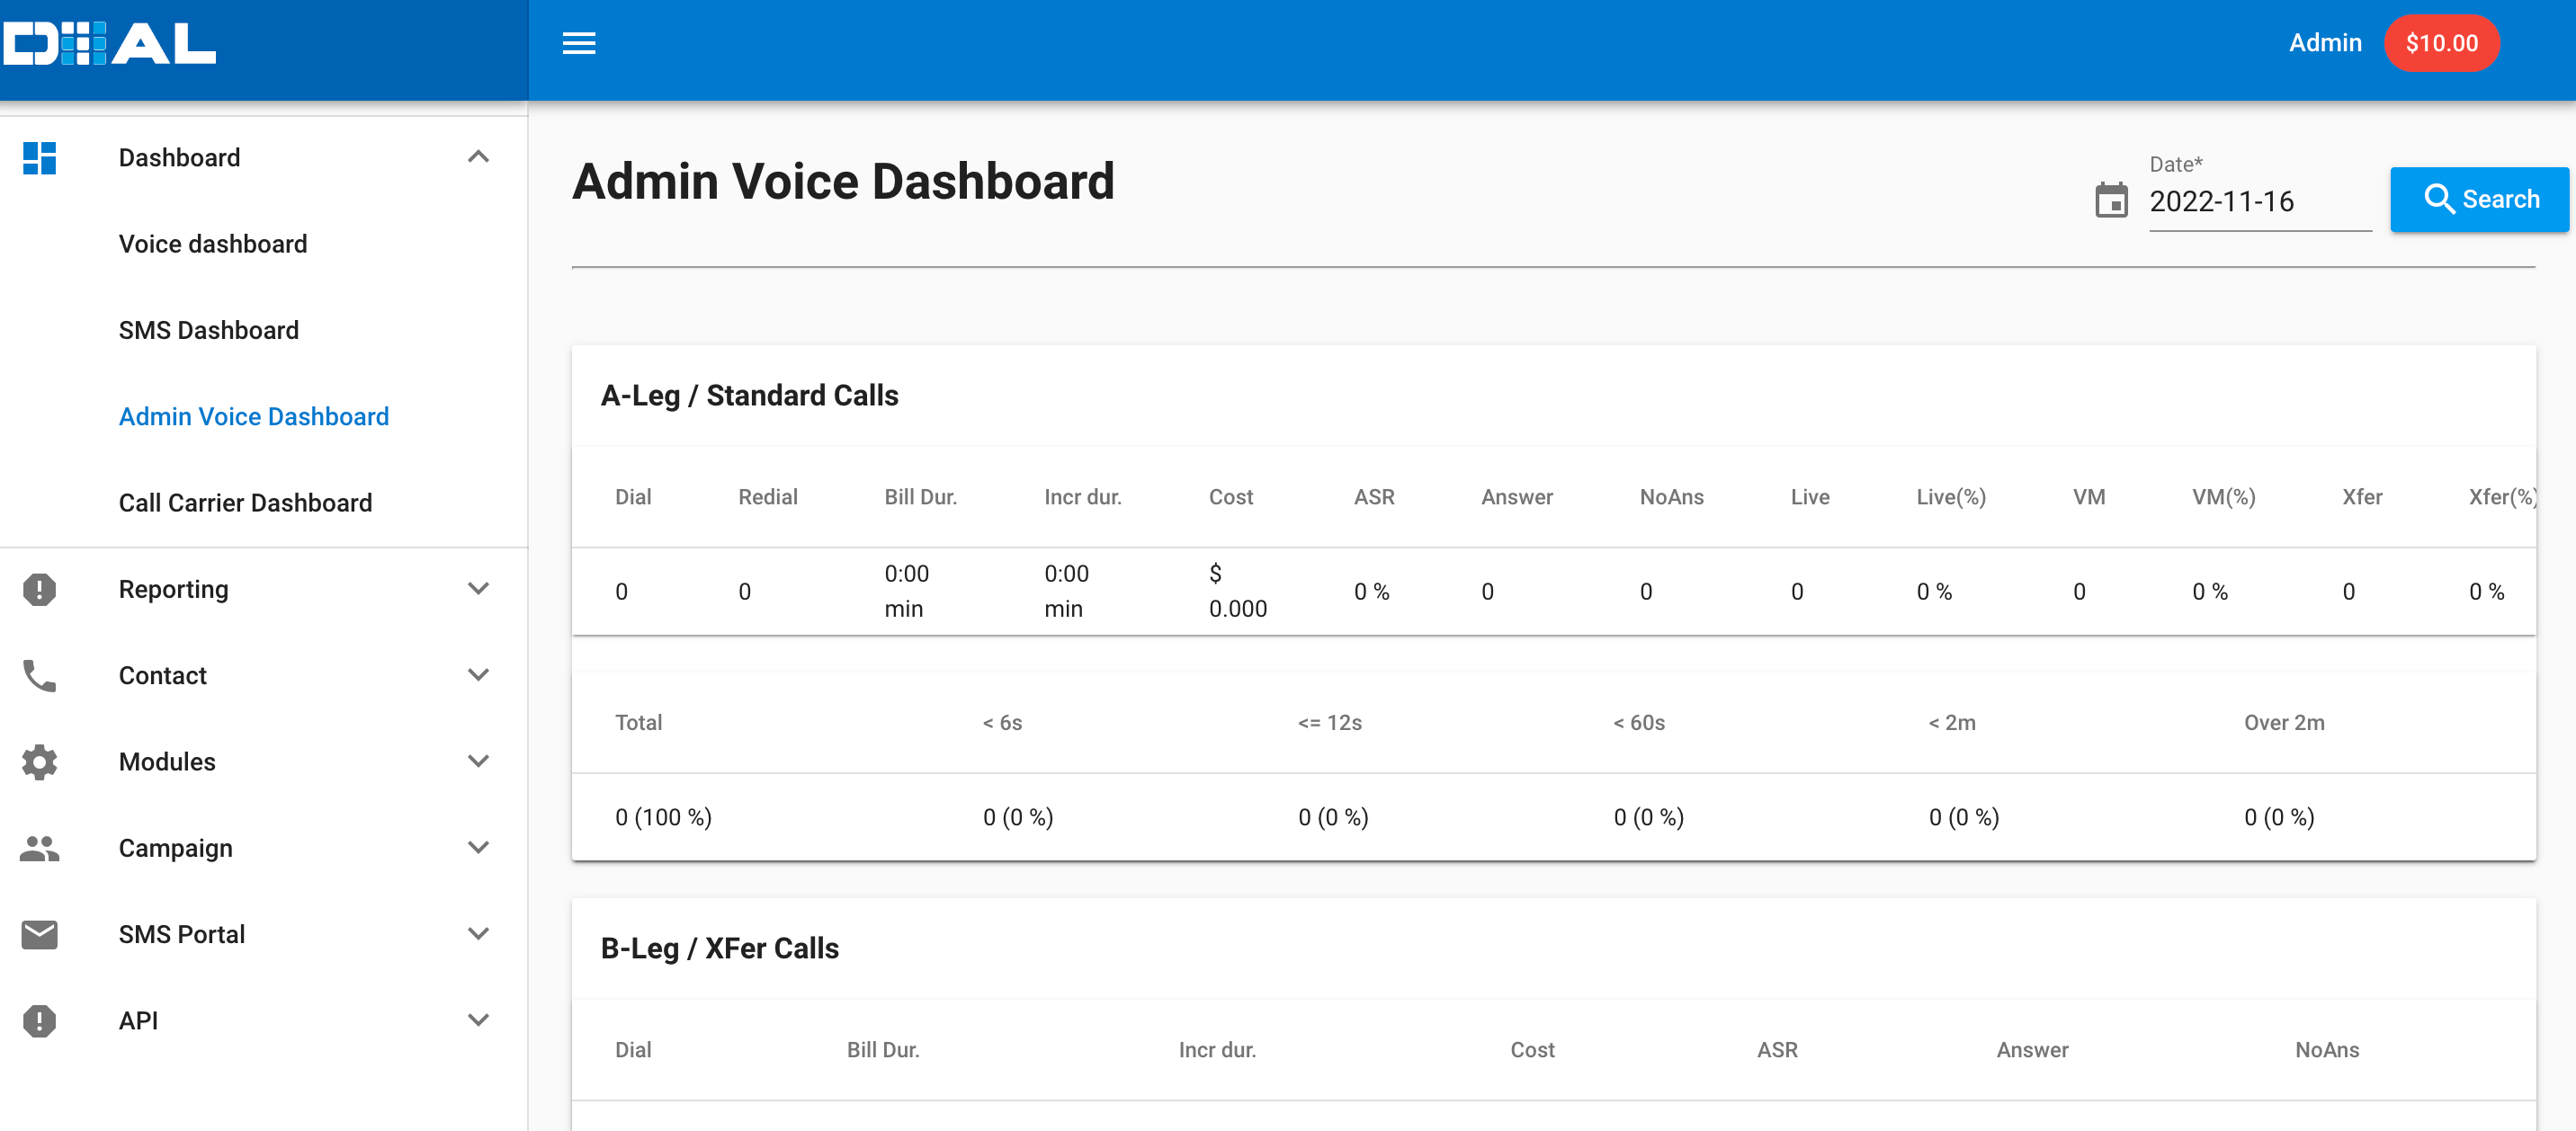2576x1131 pixels.
Task: Click the hamburger menu icon
Action: (x=578, y=43)
